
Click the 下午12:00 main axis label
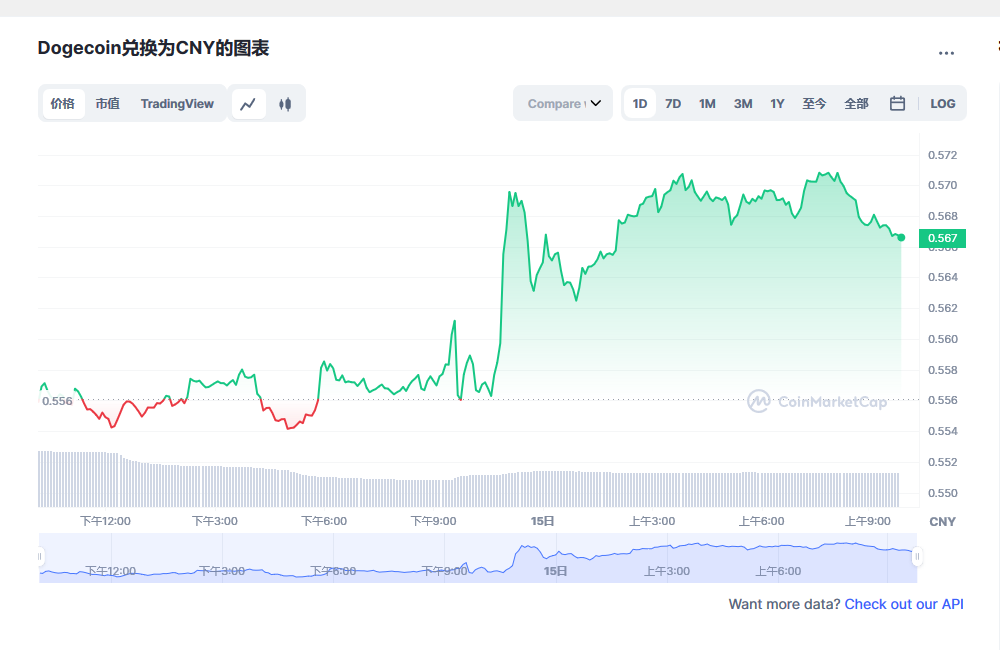tap(105, 521)
